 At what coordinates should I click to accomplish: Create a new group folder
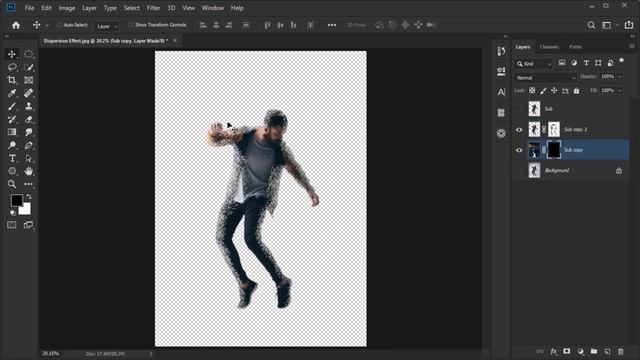click(594, 351)
